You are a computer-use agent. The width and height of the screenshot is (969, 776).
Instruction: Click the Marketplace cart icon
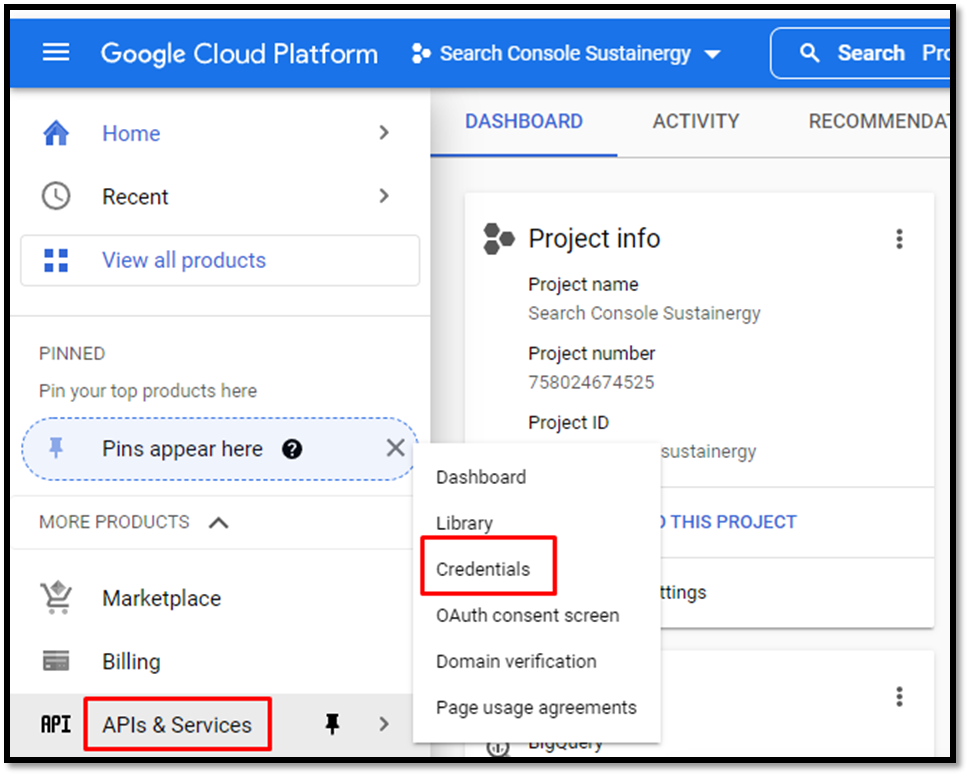(56, 597)
